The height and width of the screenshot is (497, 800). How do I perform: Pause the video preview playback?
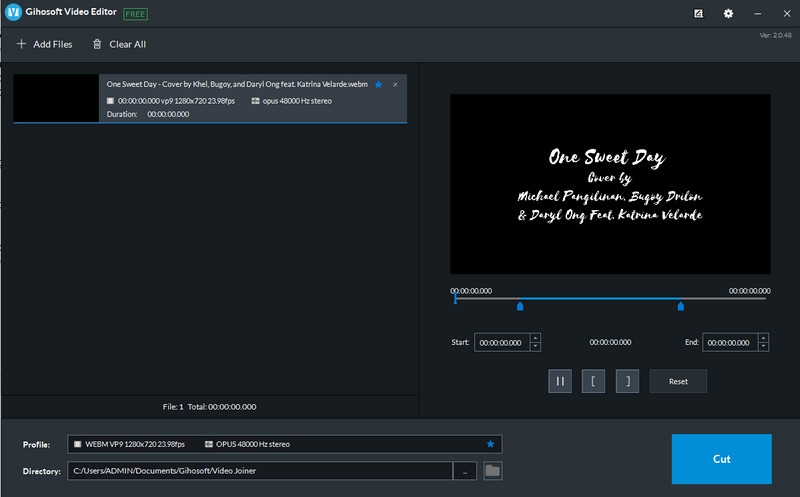(560, 381)
